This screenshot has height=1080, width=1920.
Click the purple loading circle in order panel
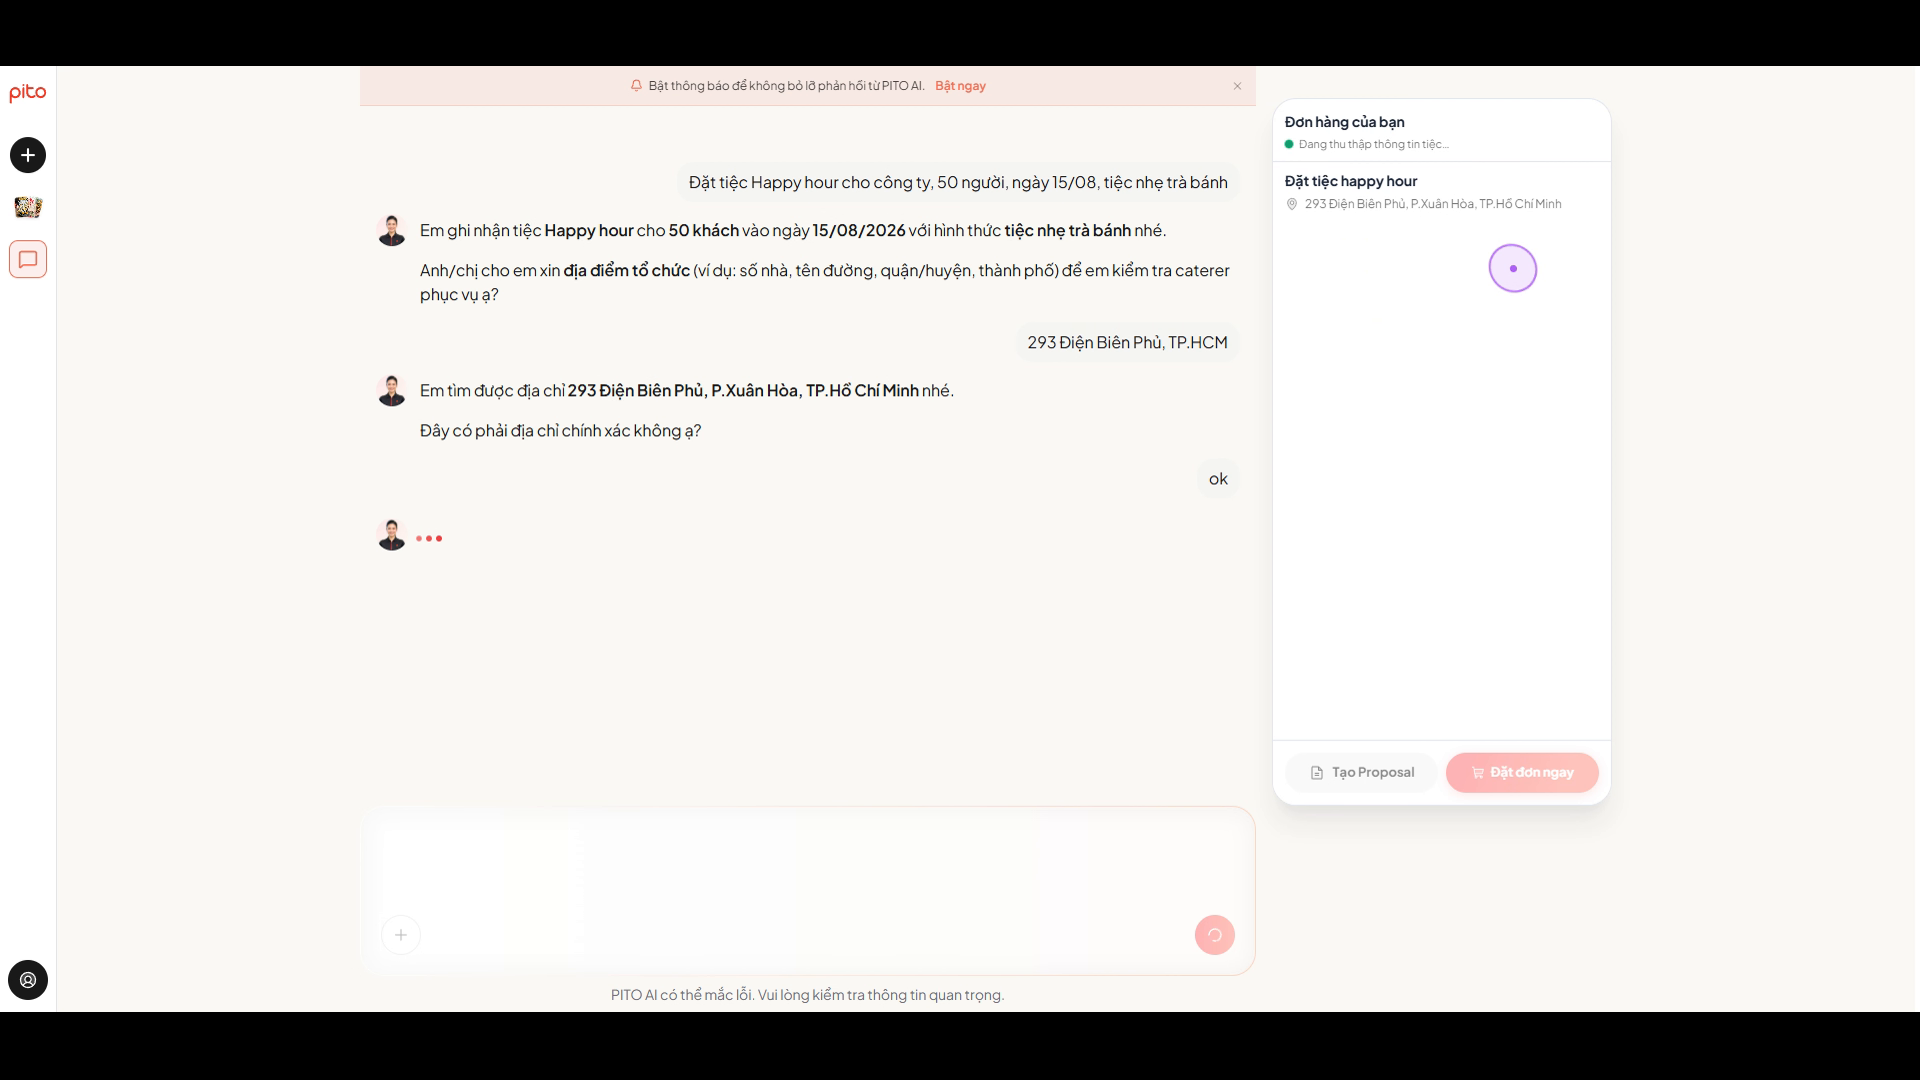pos(1512,268)
